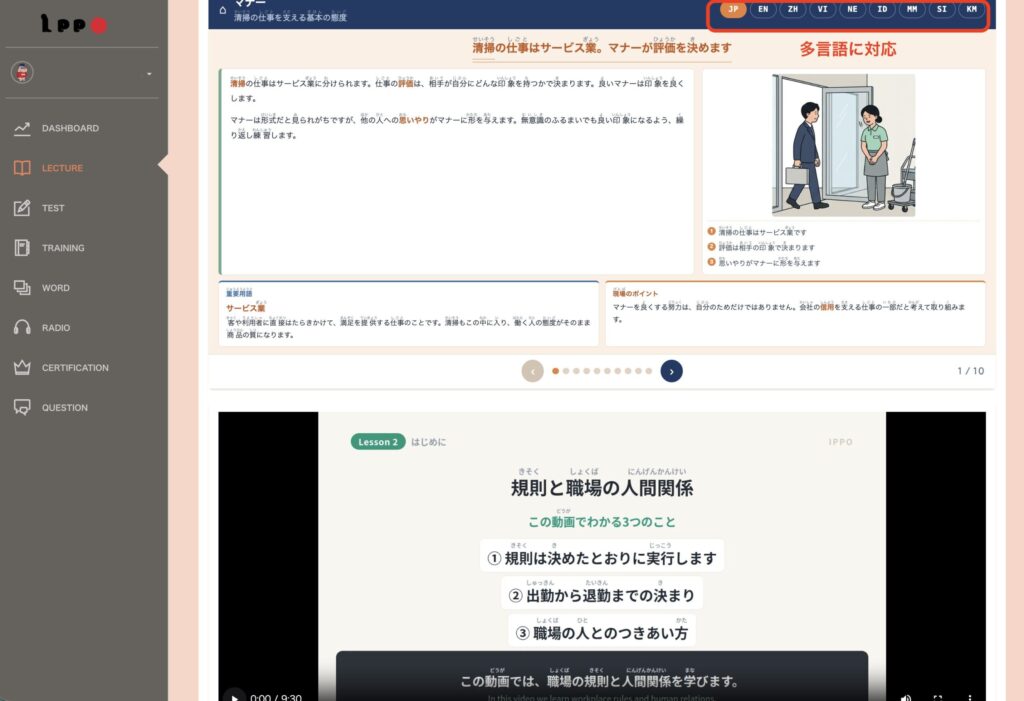Switch lecture language to NE

click(852, 9)
